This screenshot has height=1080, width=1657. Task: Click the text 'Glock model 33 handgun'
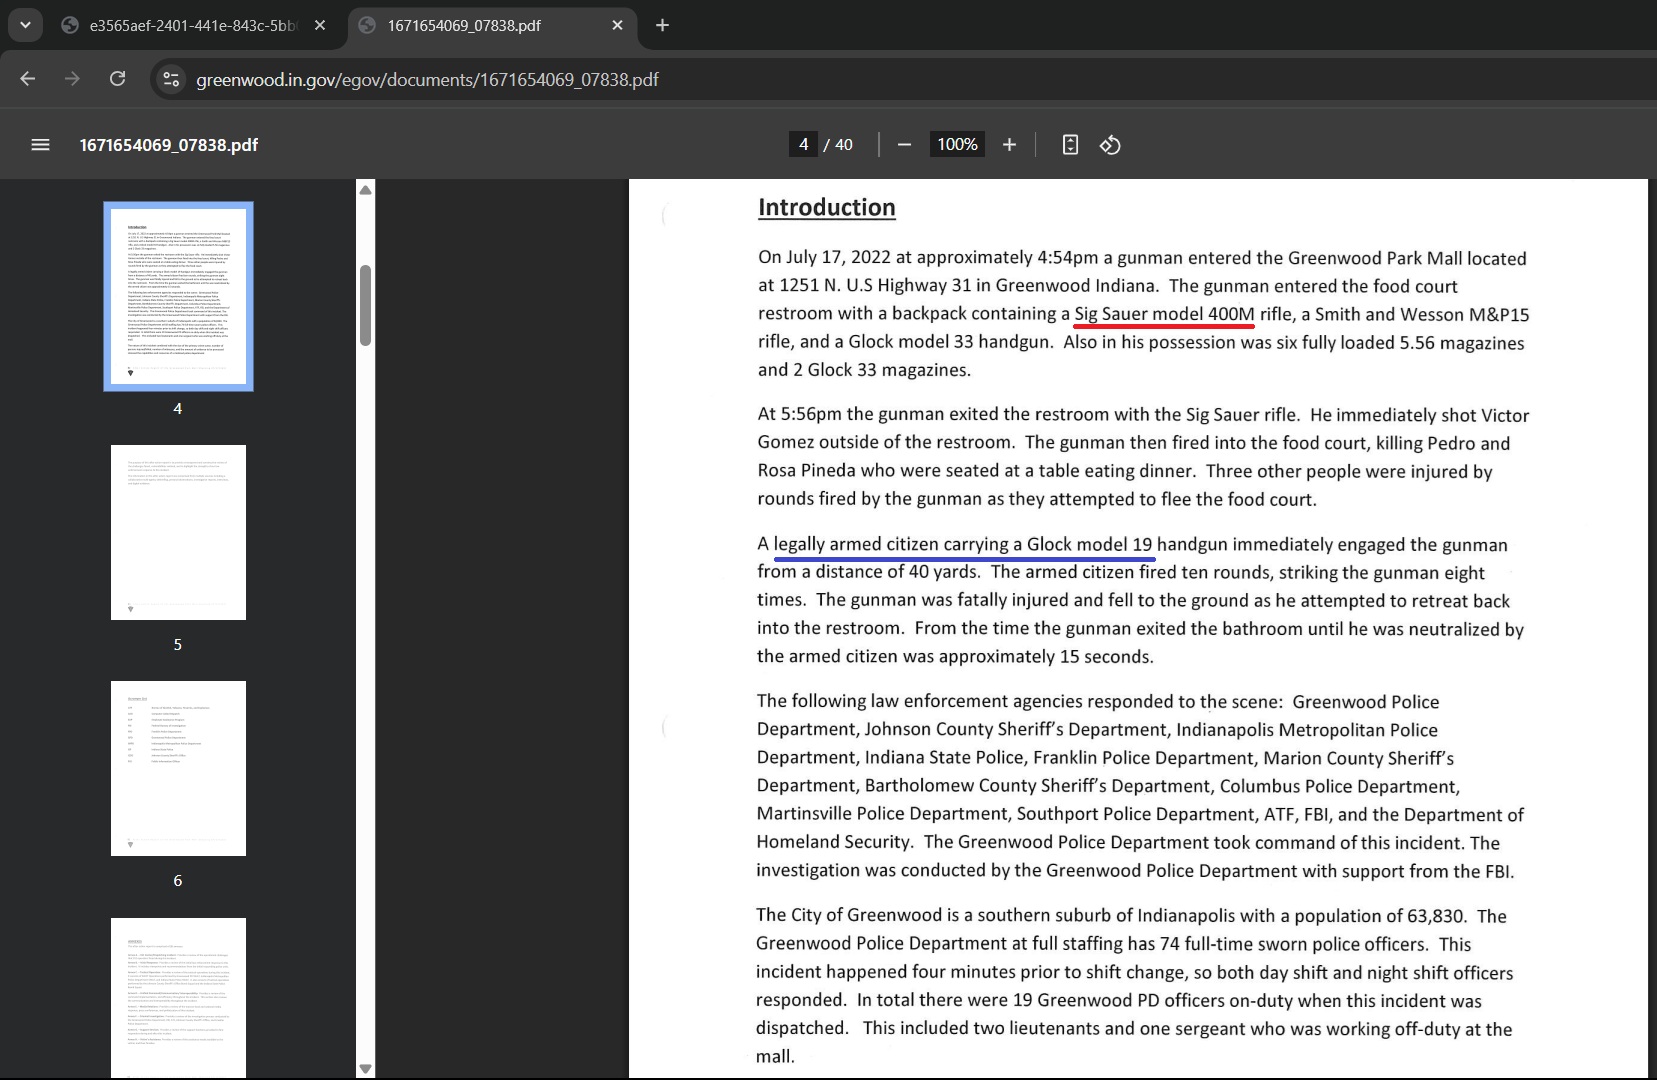950,342
